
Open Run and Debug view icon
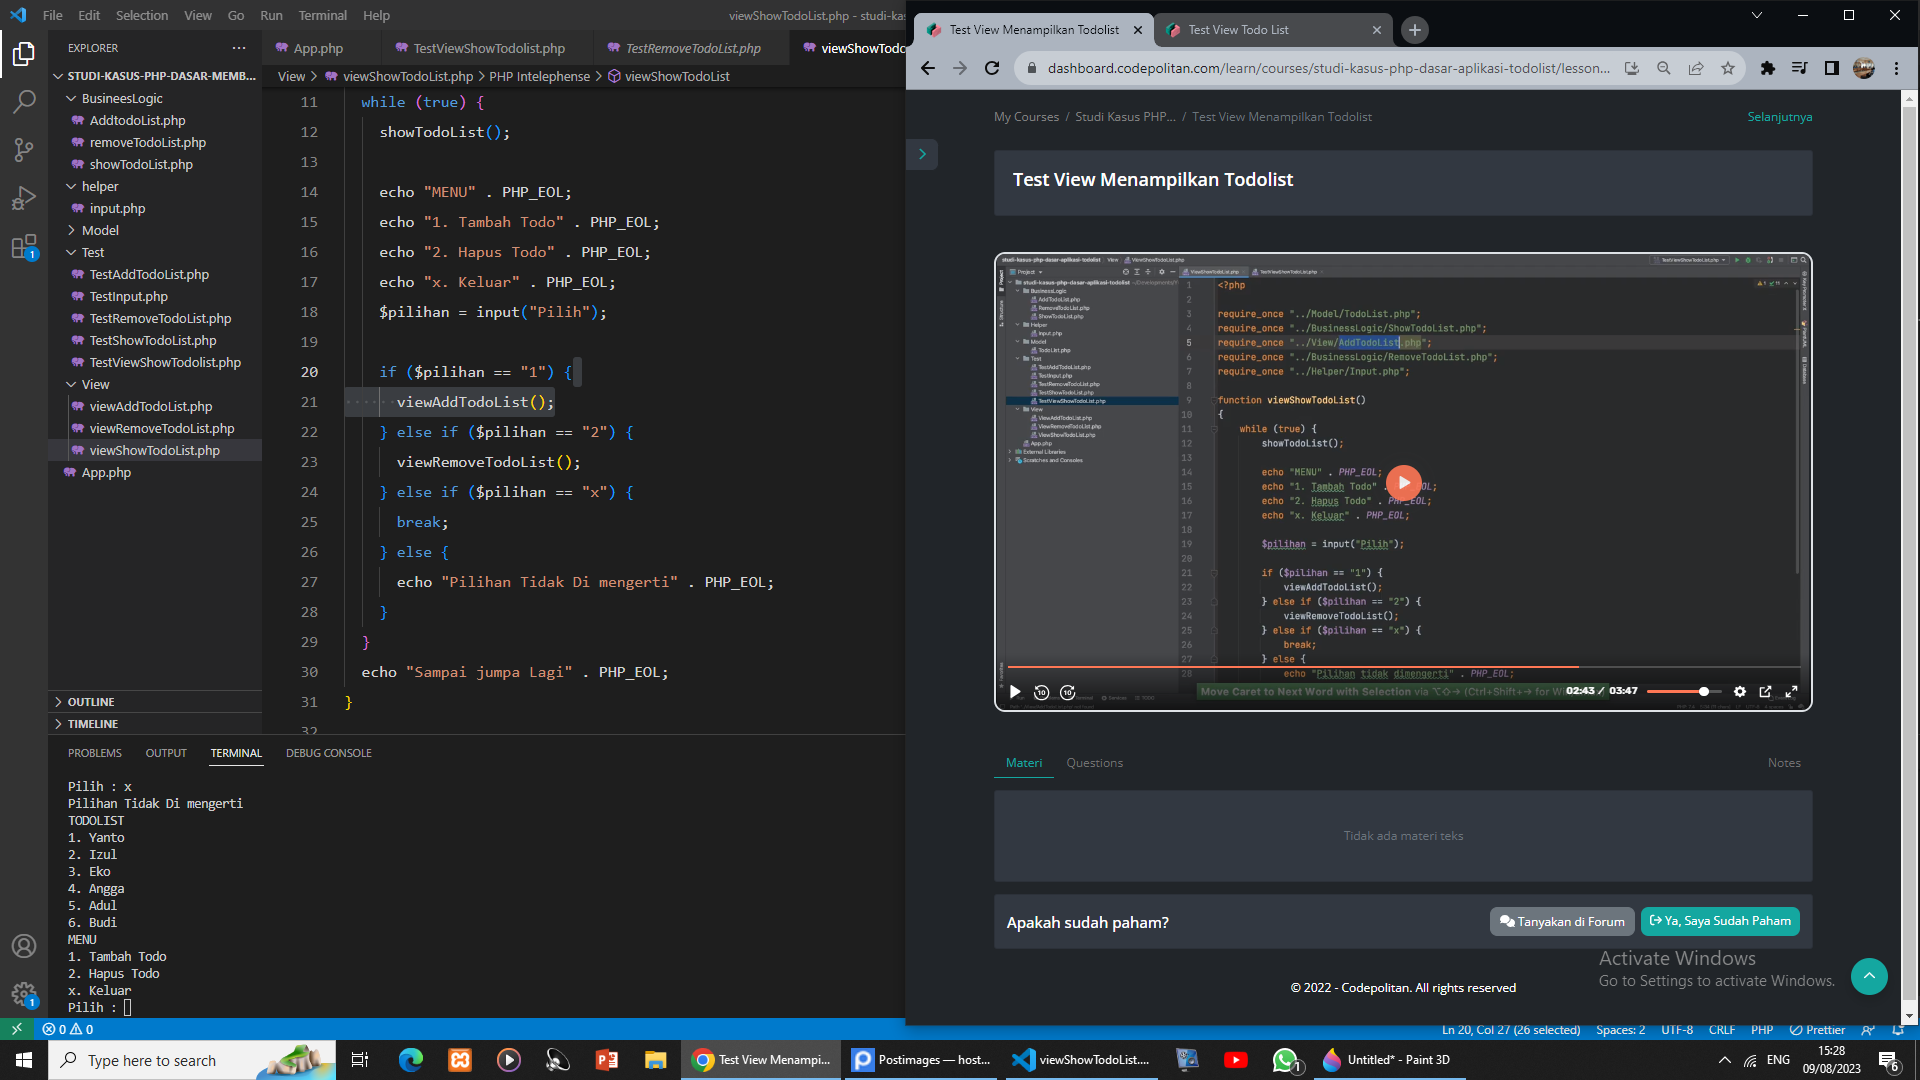pyautogui.click(x=24, y=198)
